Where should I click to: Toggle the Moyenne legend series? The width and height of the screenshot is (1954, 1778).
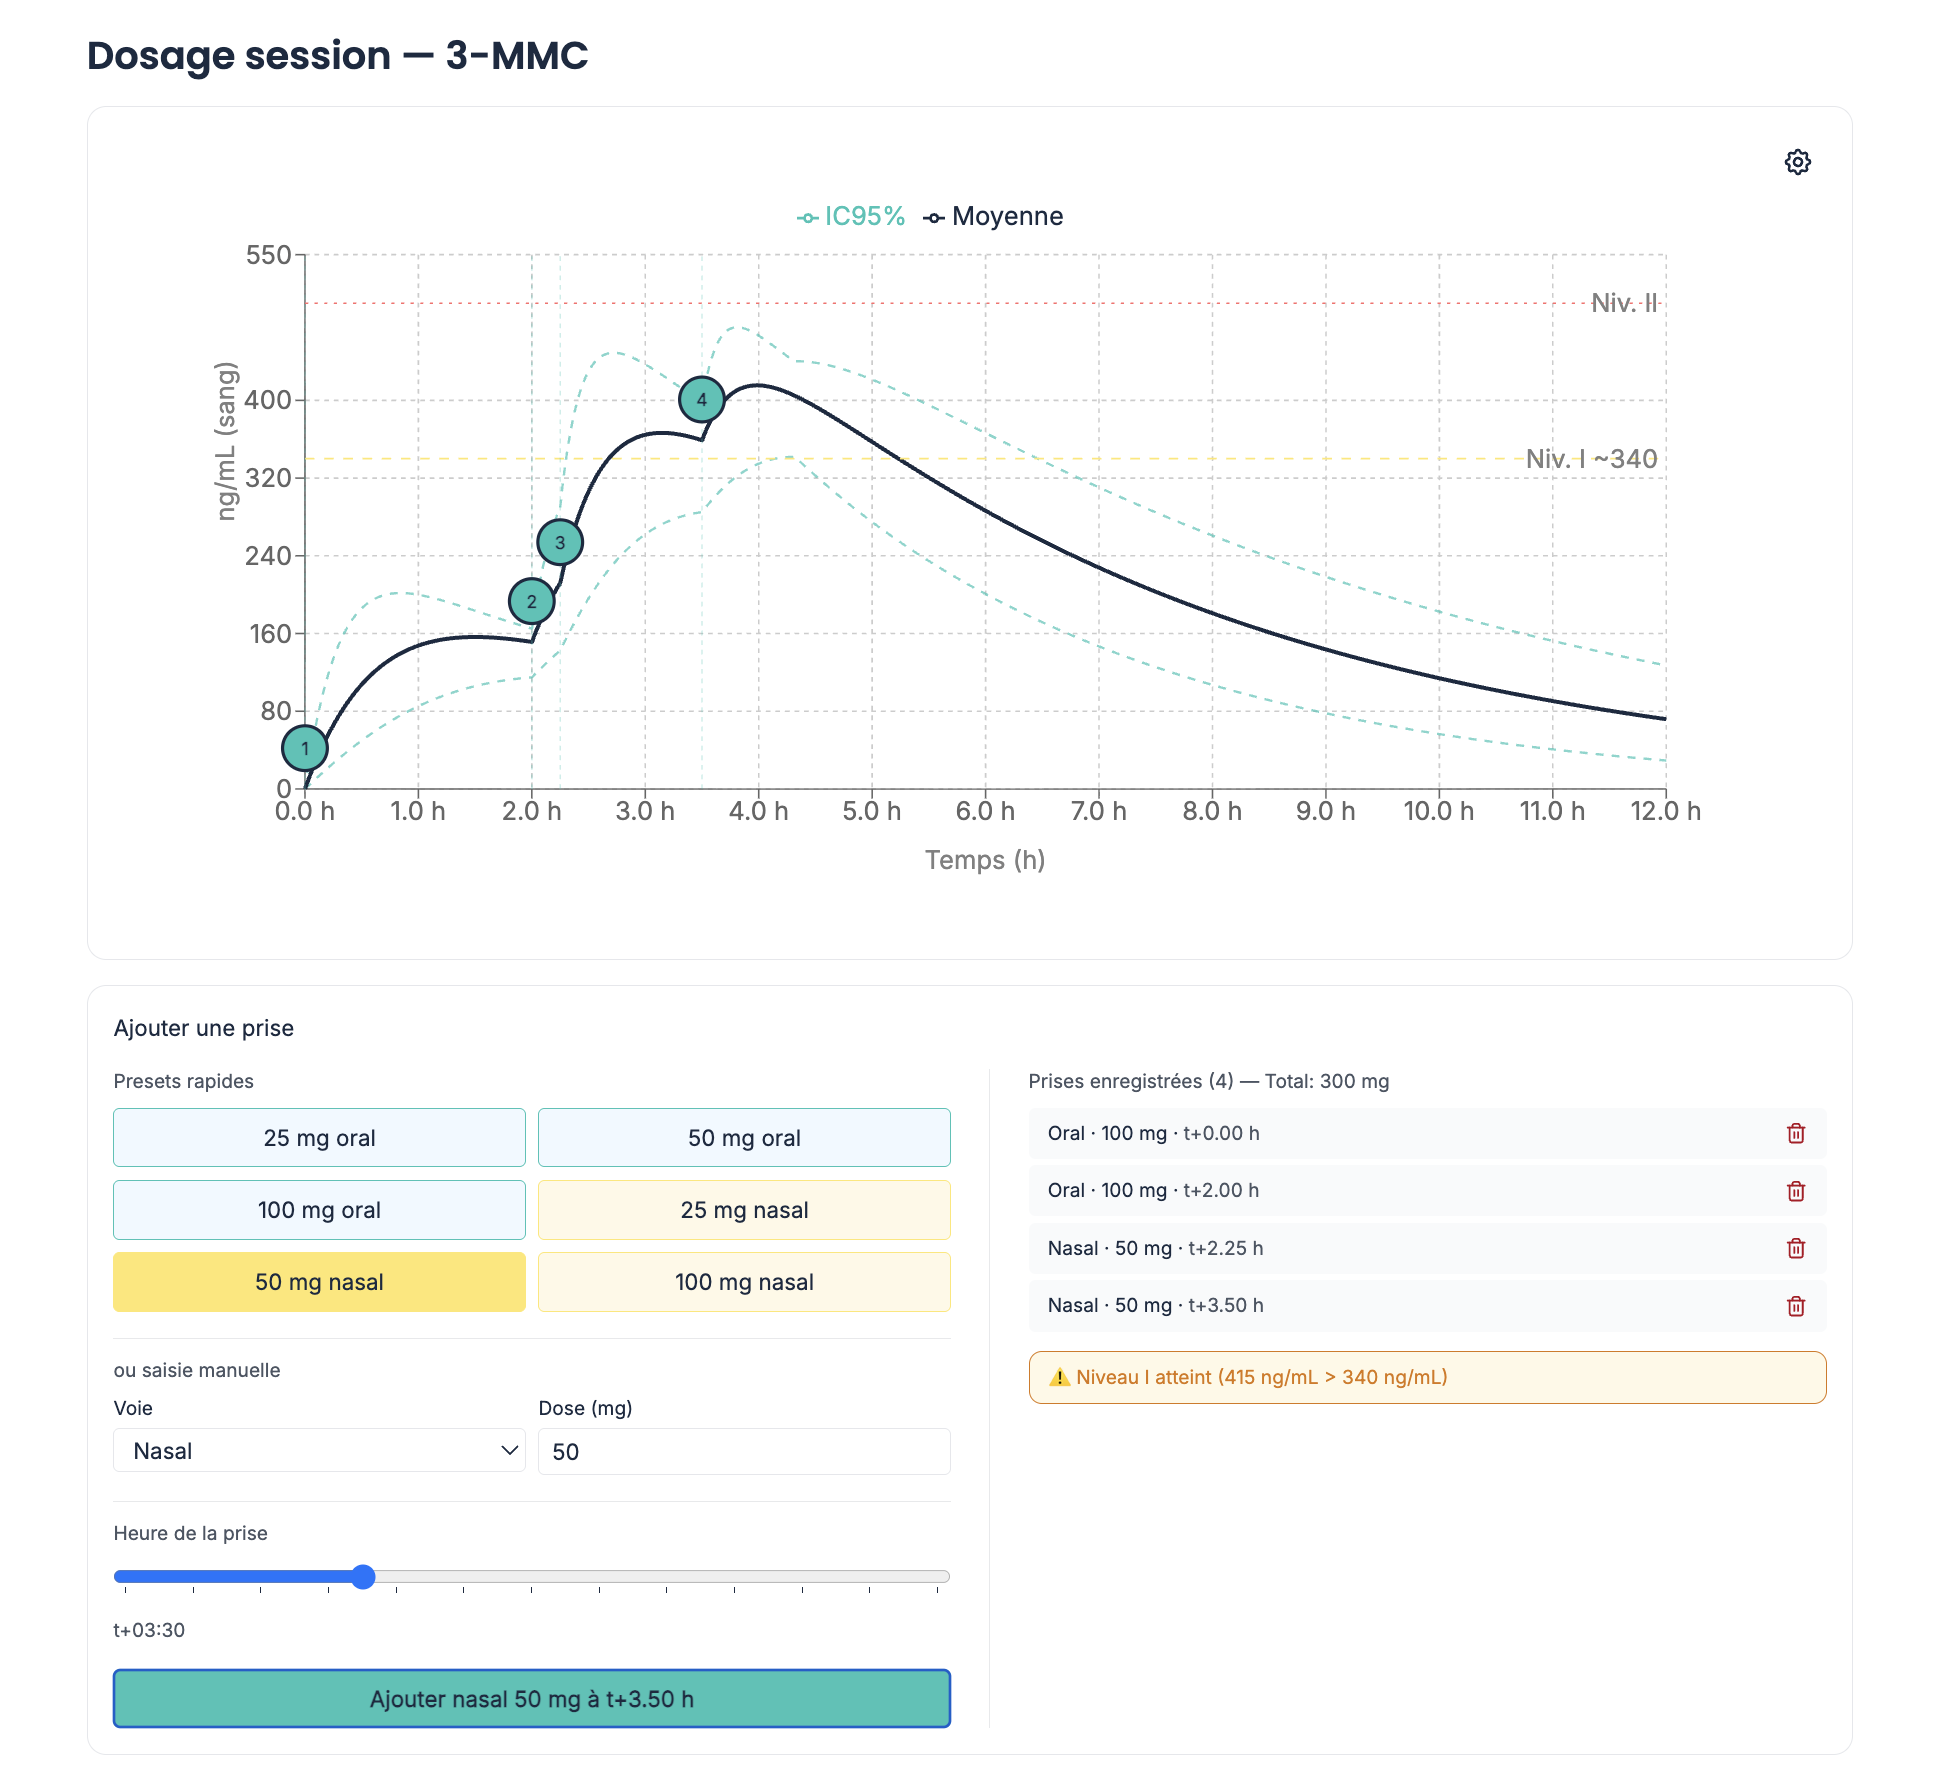(994, 217)
